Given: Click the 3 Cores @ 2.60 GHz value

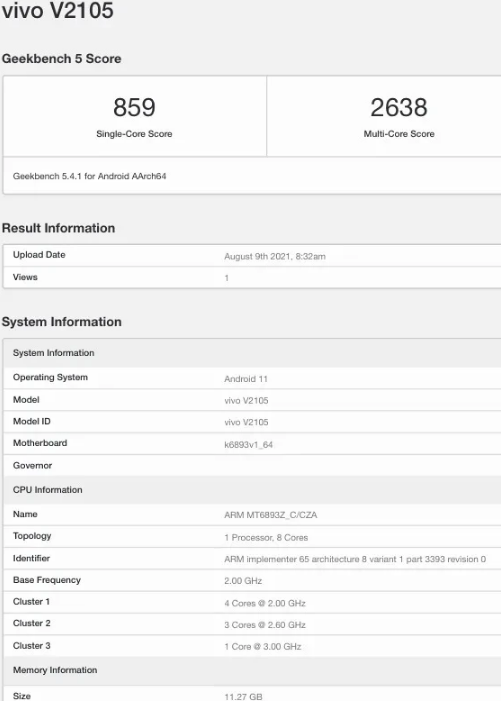Looking at the screenshot, I should click(x=265, y=625).
